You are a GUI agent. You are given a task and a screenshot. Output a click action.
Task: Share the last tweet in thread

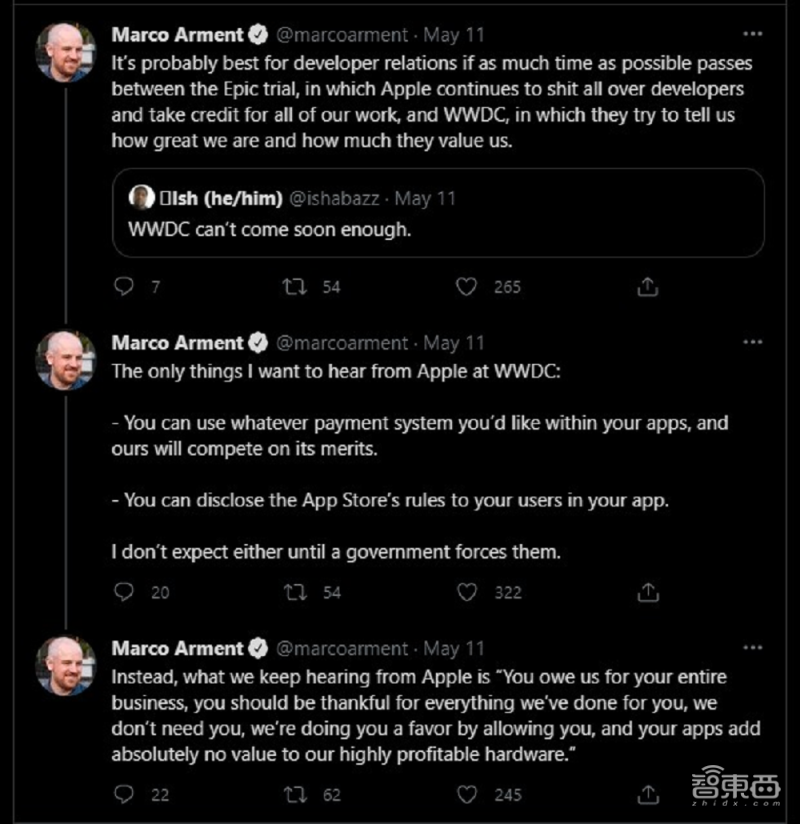647,795
